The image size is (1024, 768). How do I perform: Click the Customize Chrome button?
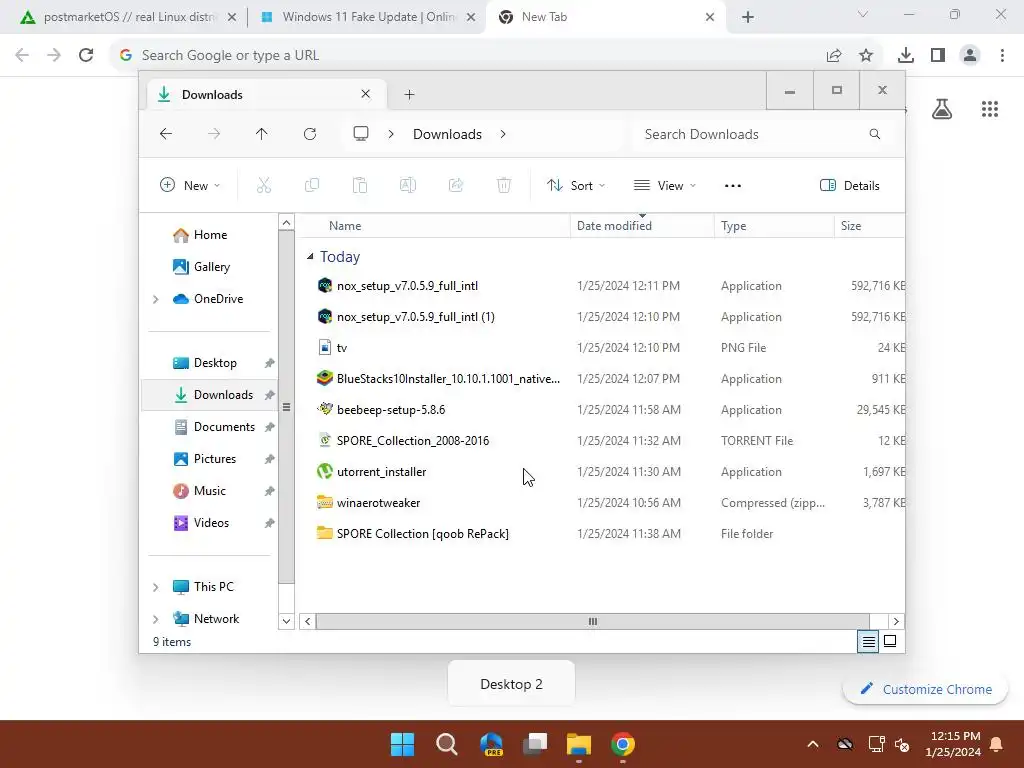tap(925, 689)
